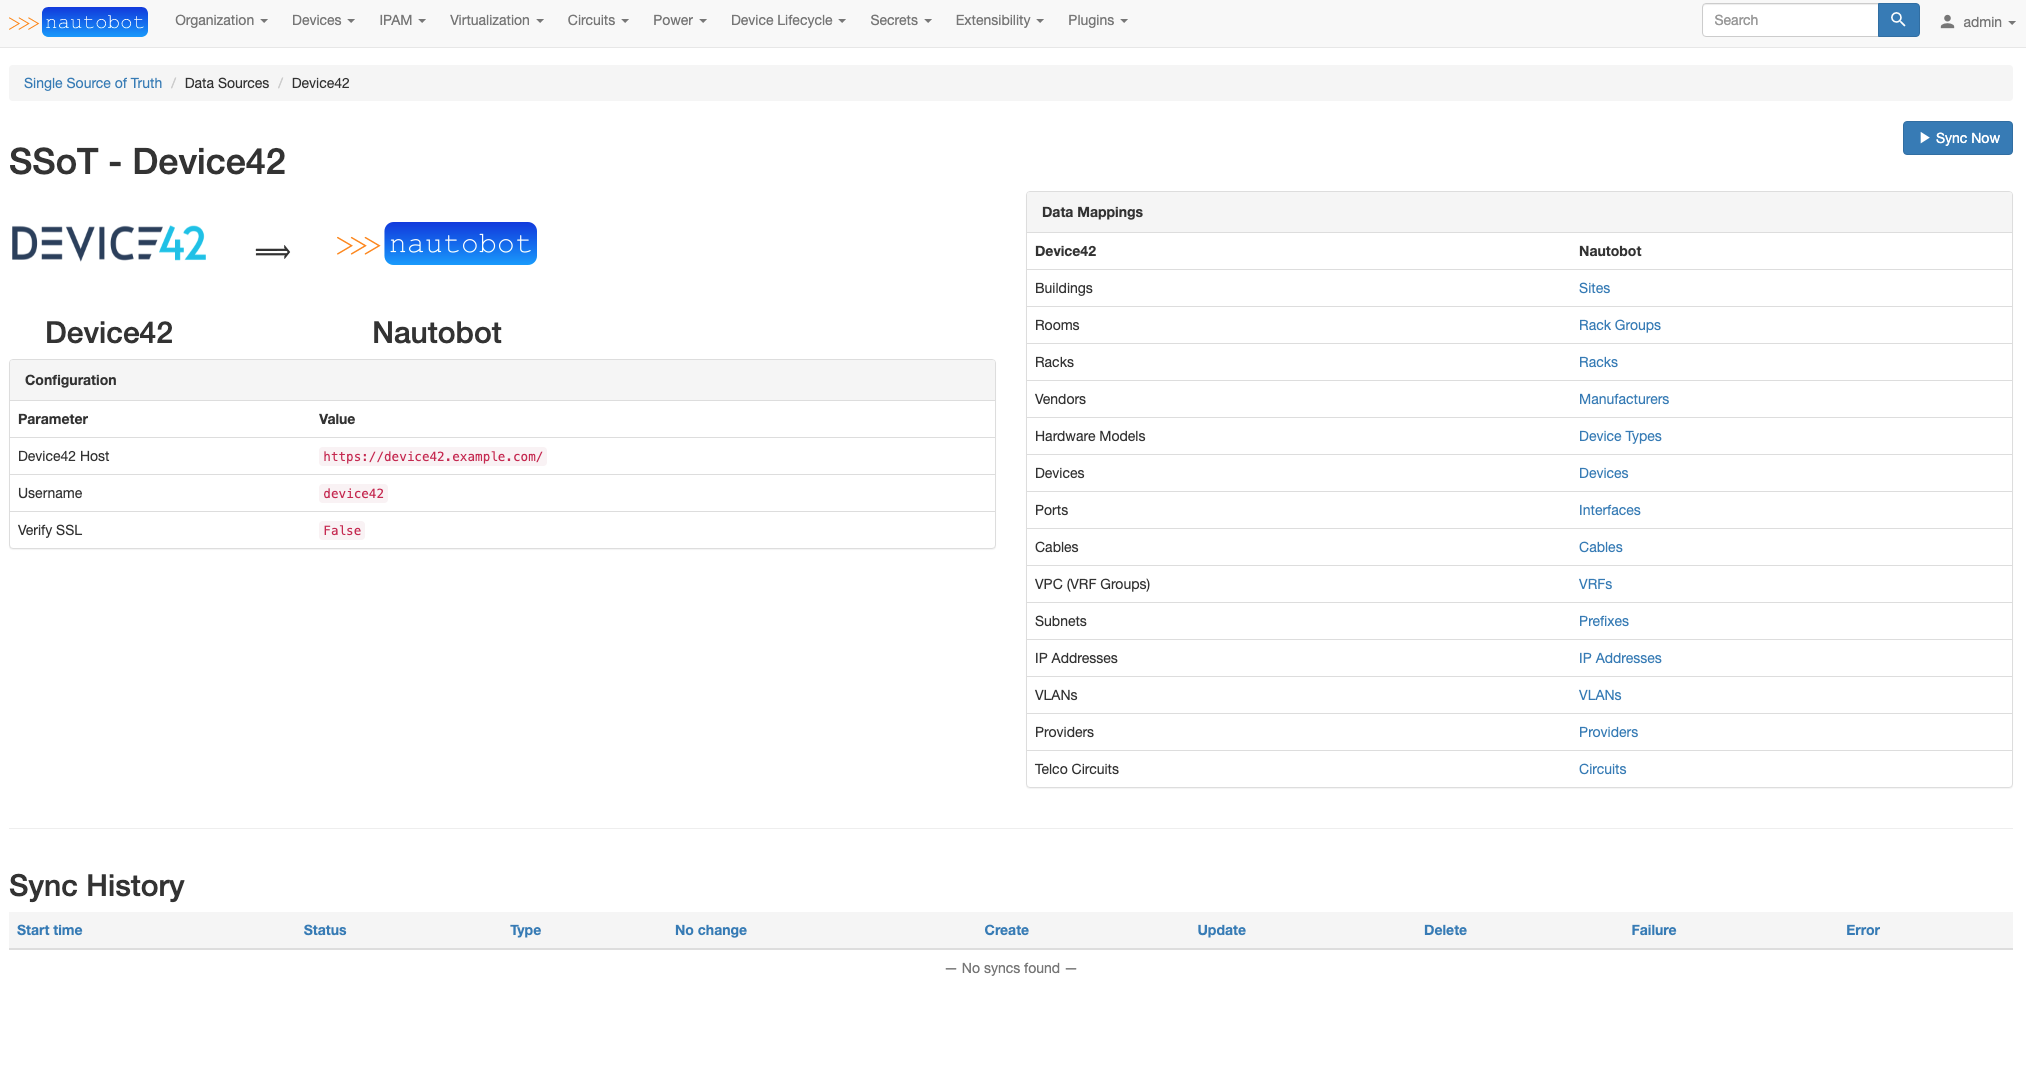
Task: Sort sync history by Create
Action: tap(1006, 930)
